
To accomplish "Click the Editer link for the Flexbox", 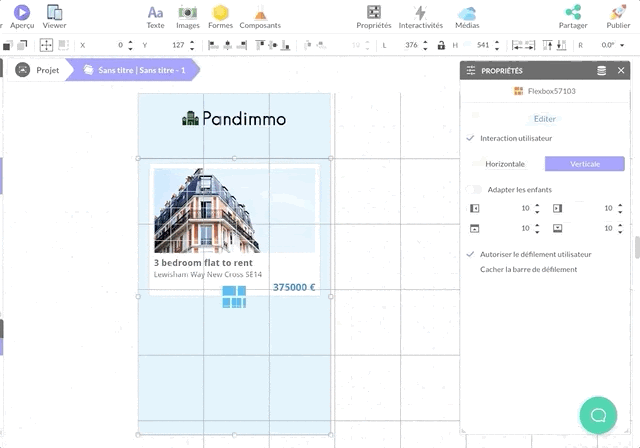I will click(x=545, y=119).
